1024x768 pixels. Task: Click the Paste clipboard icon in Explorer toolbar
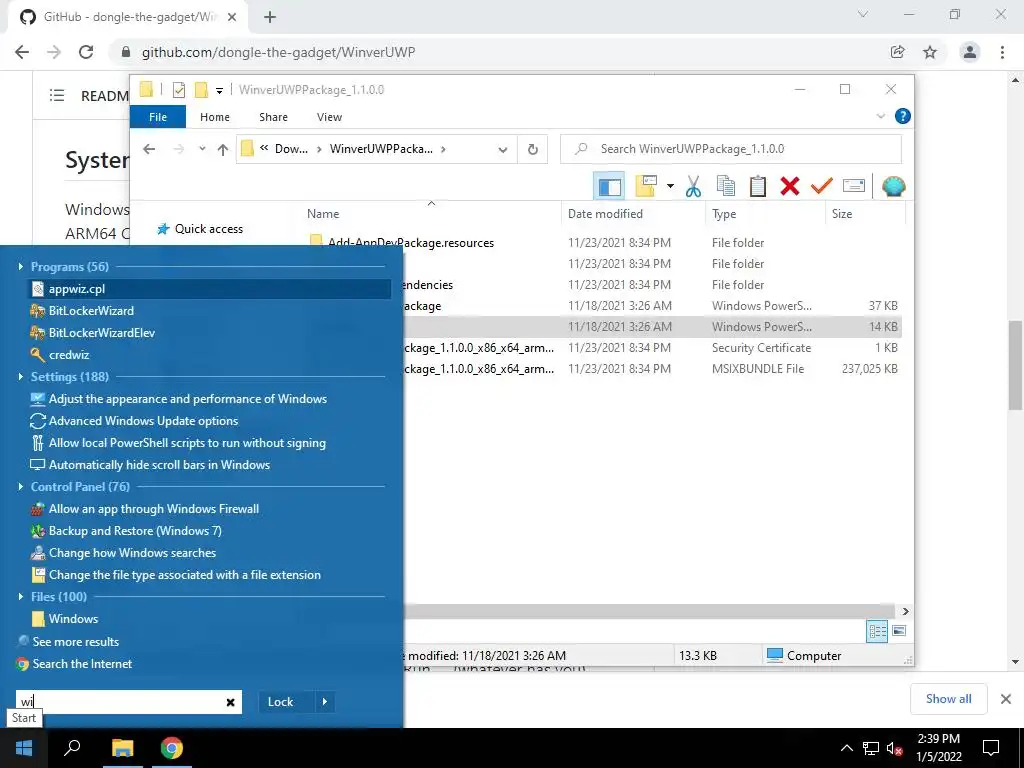[x=758, y=186]
